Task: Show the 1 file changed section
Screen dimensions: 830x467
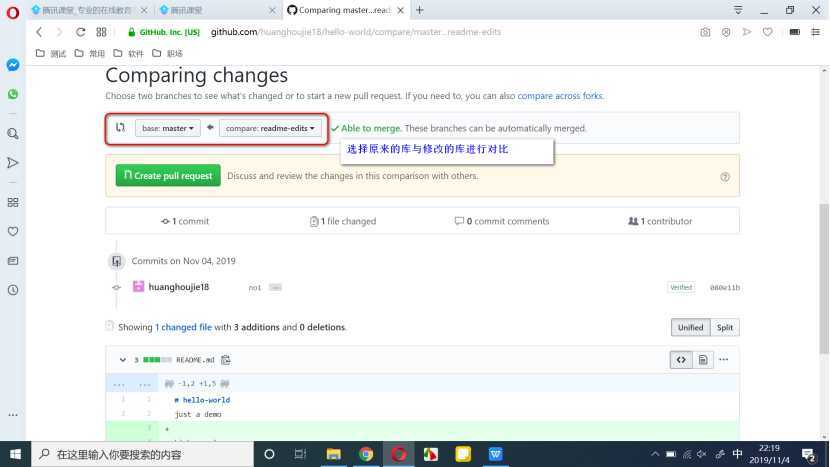Action: [x=343, y=221]
